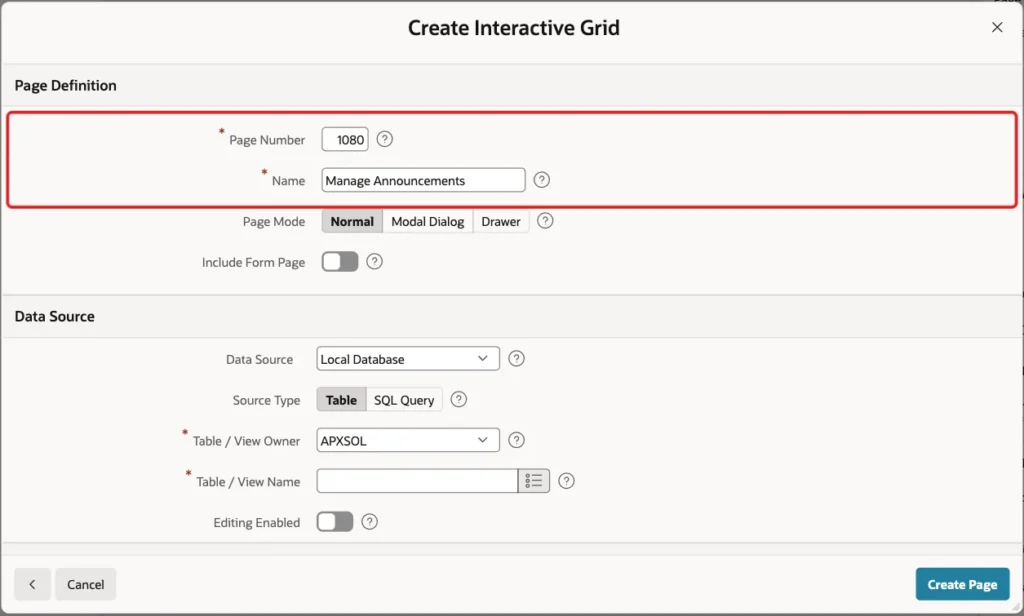Open help for Editing Enabled
The height and width of the screenshot is (616, 1024).
[370, 522]
